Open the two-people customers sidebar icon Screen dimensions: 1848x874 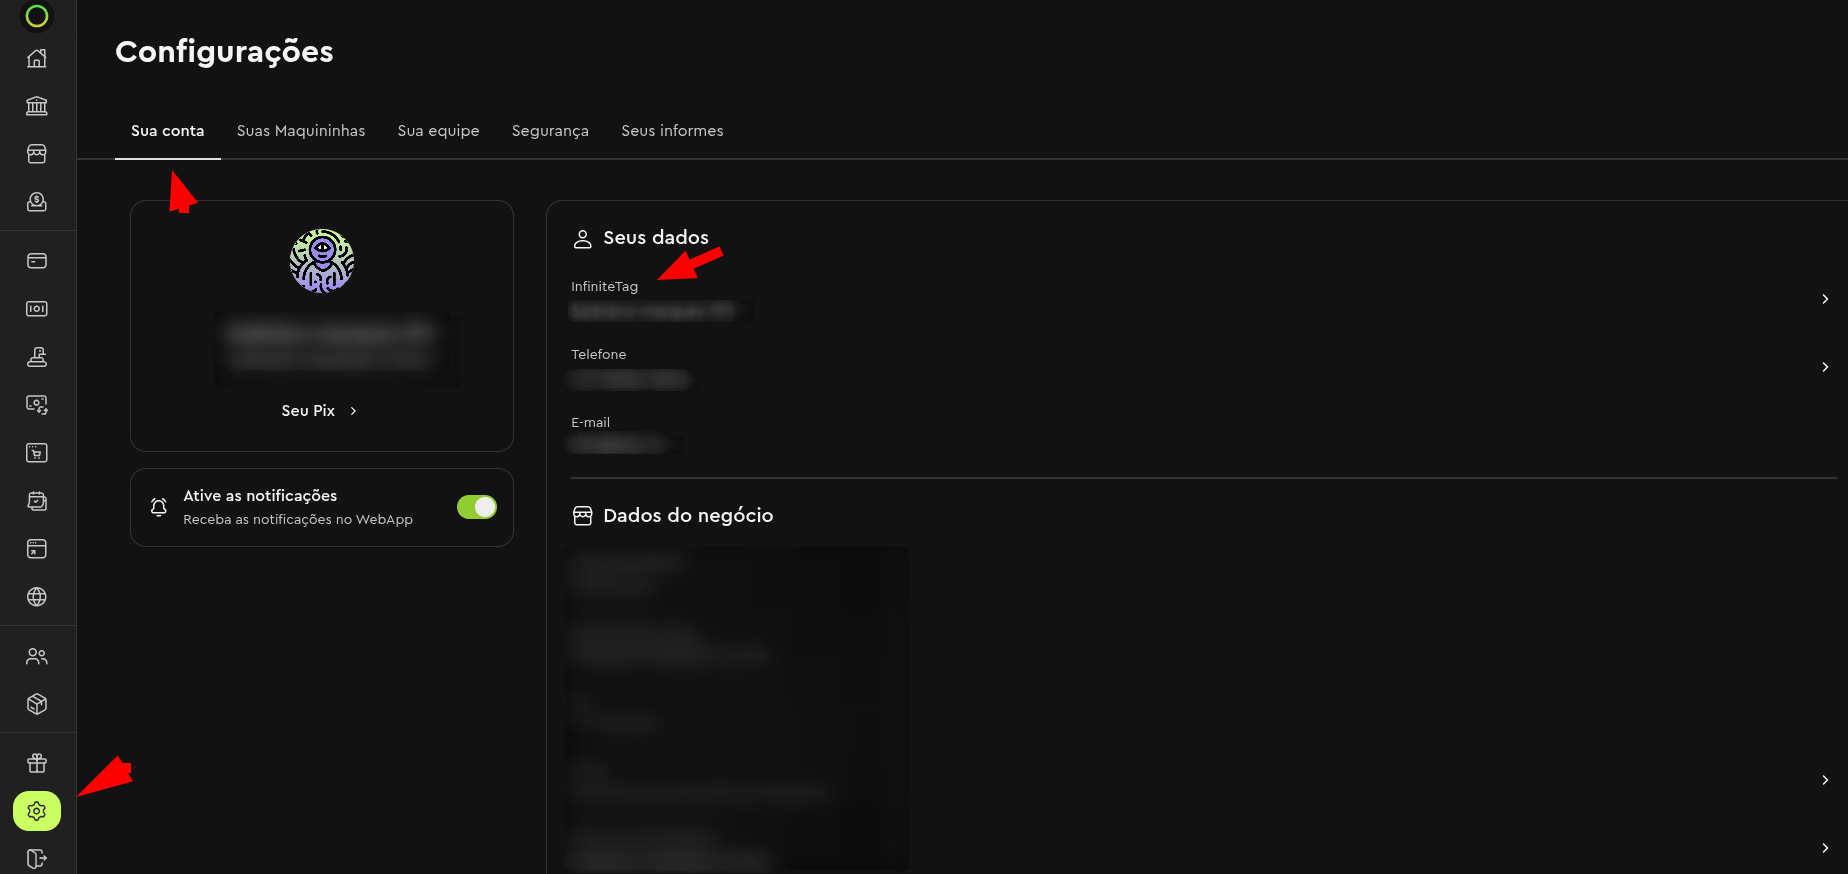click(37, 656)
